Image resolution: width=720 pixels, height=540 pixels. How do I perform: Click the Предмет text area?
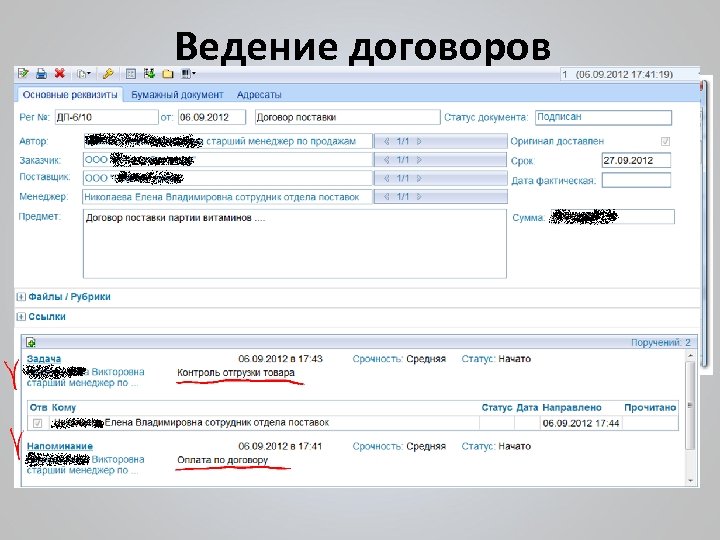[295, 244]
